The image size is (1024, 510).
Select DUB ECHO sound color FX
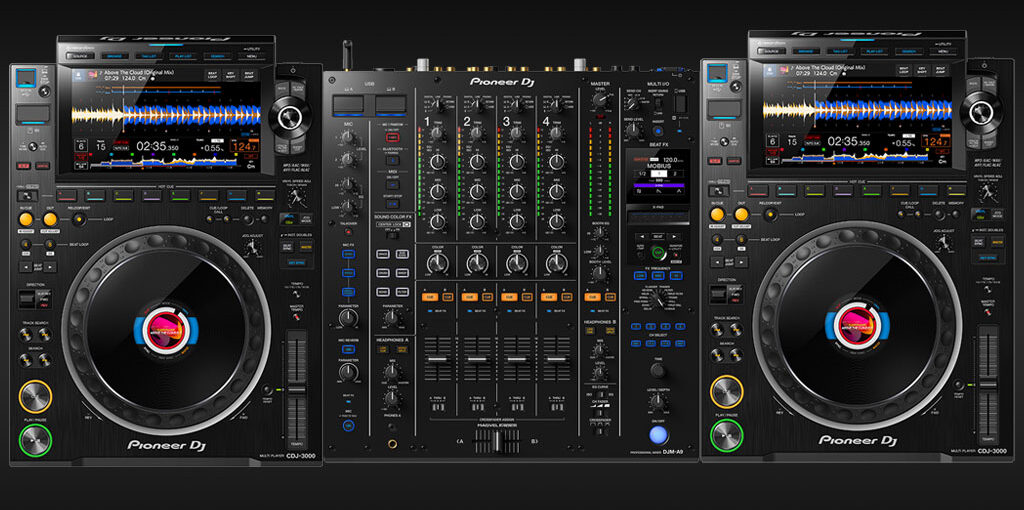403,254
